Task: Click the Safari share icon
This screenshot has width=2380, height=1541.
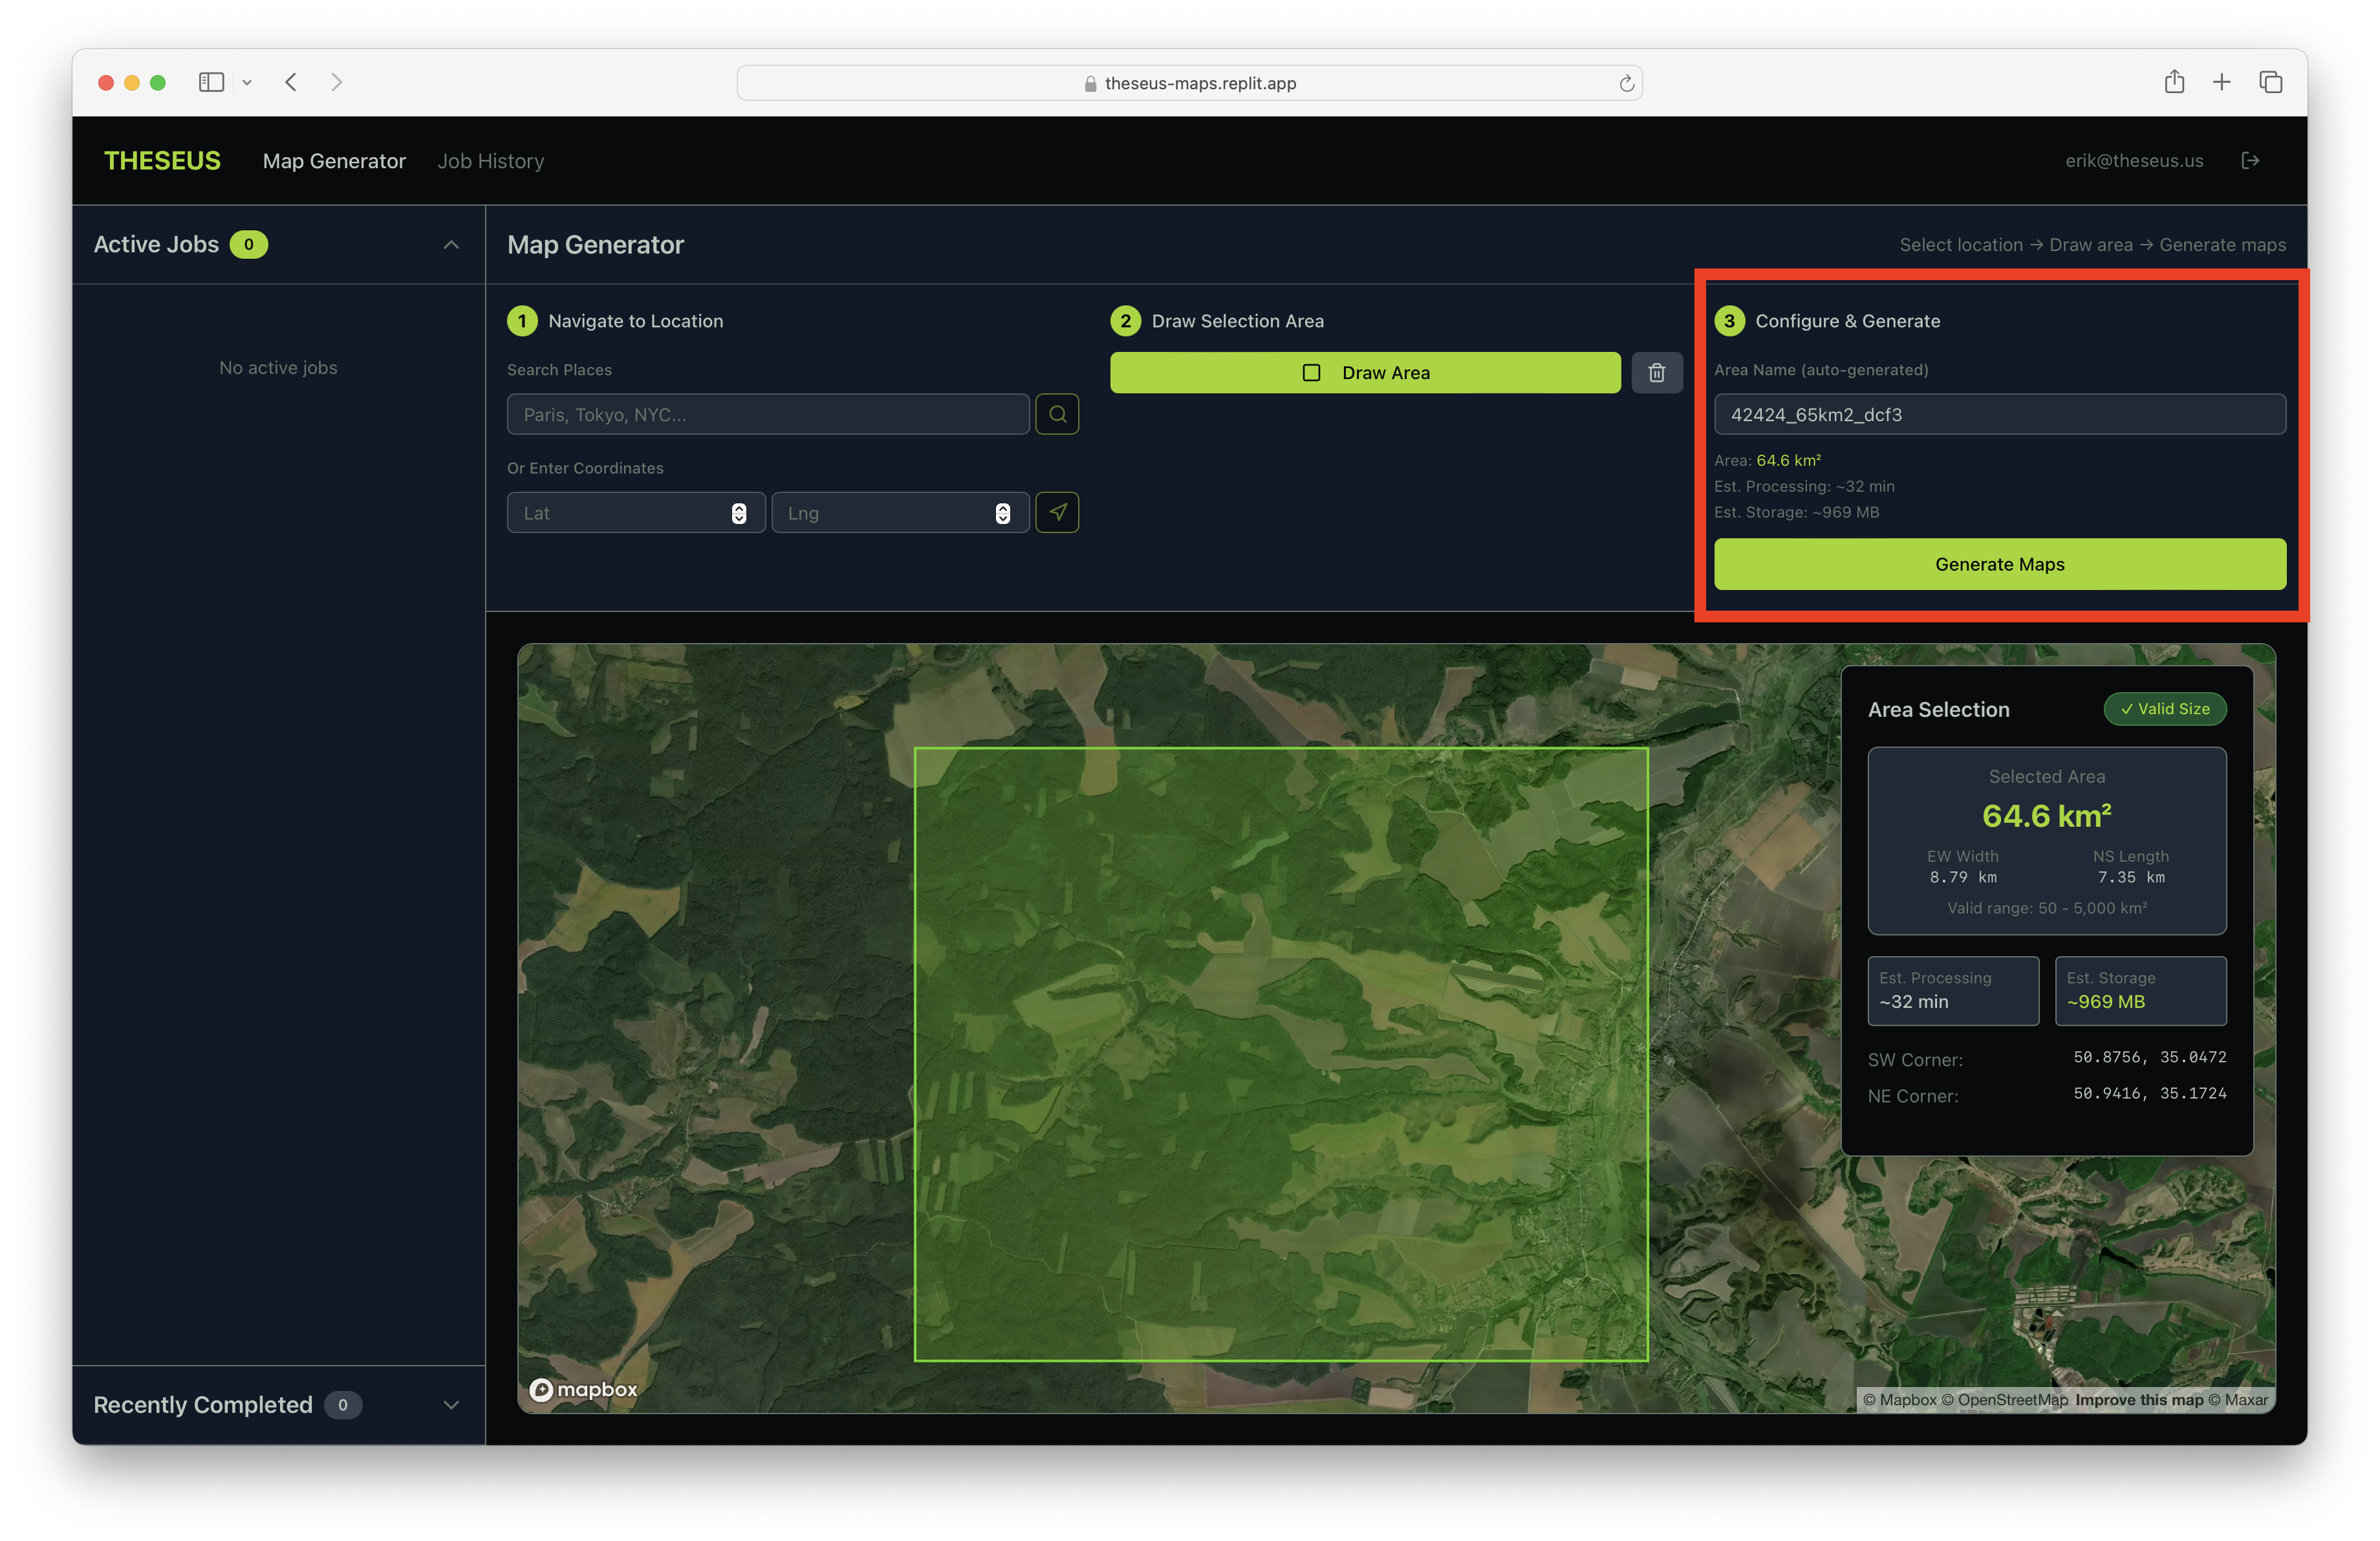Action: click(x=2174, y=82)
